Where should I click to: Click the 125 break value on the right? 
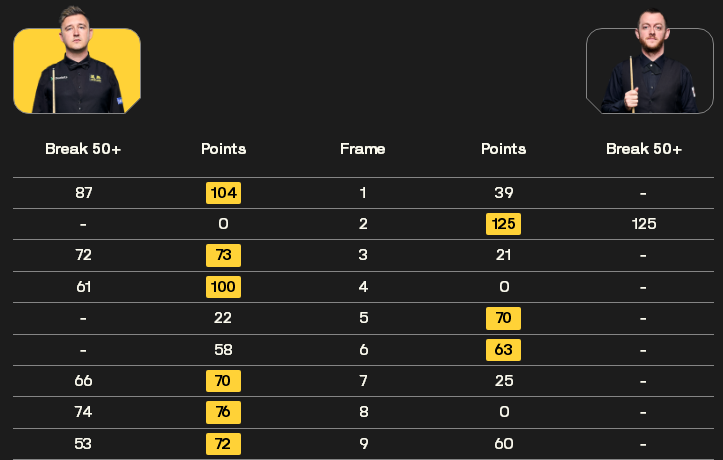pos(644,224)
